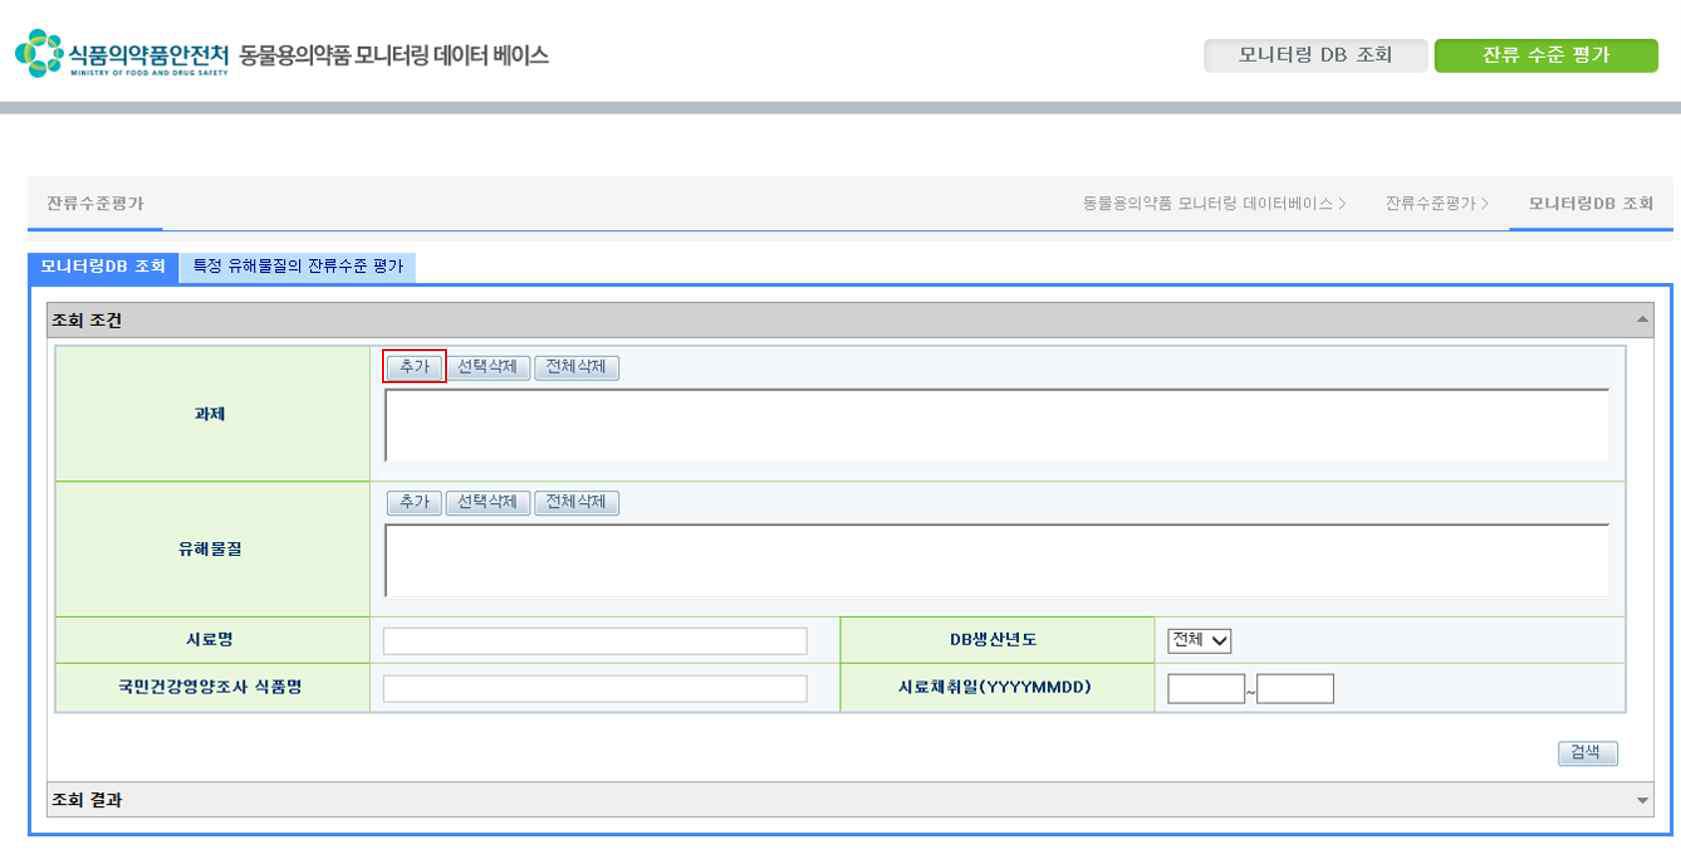Click the 식품의약품안전처 logo
The image size is (1681, 849).
click(122, 54)
